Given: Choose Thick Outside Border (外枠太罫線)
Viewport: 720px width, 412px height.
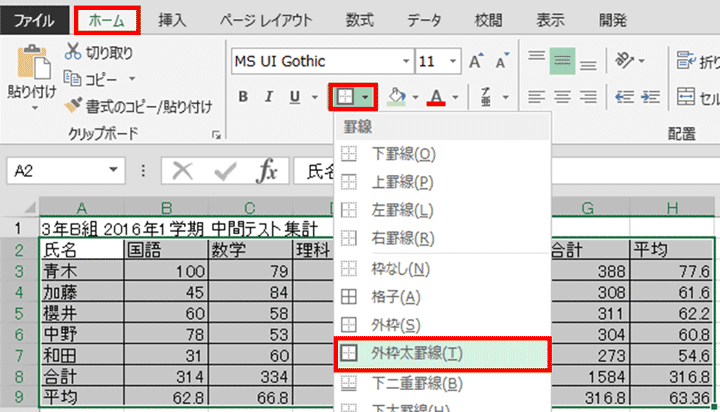Looking at the screenshot, I should coord(442,354).
